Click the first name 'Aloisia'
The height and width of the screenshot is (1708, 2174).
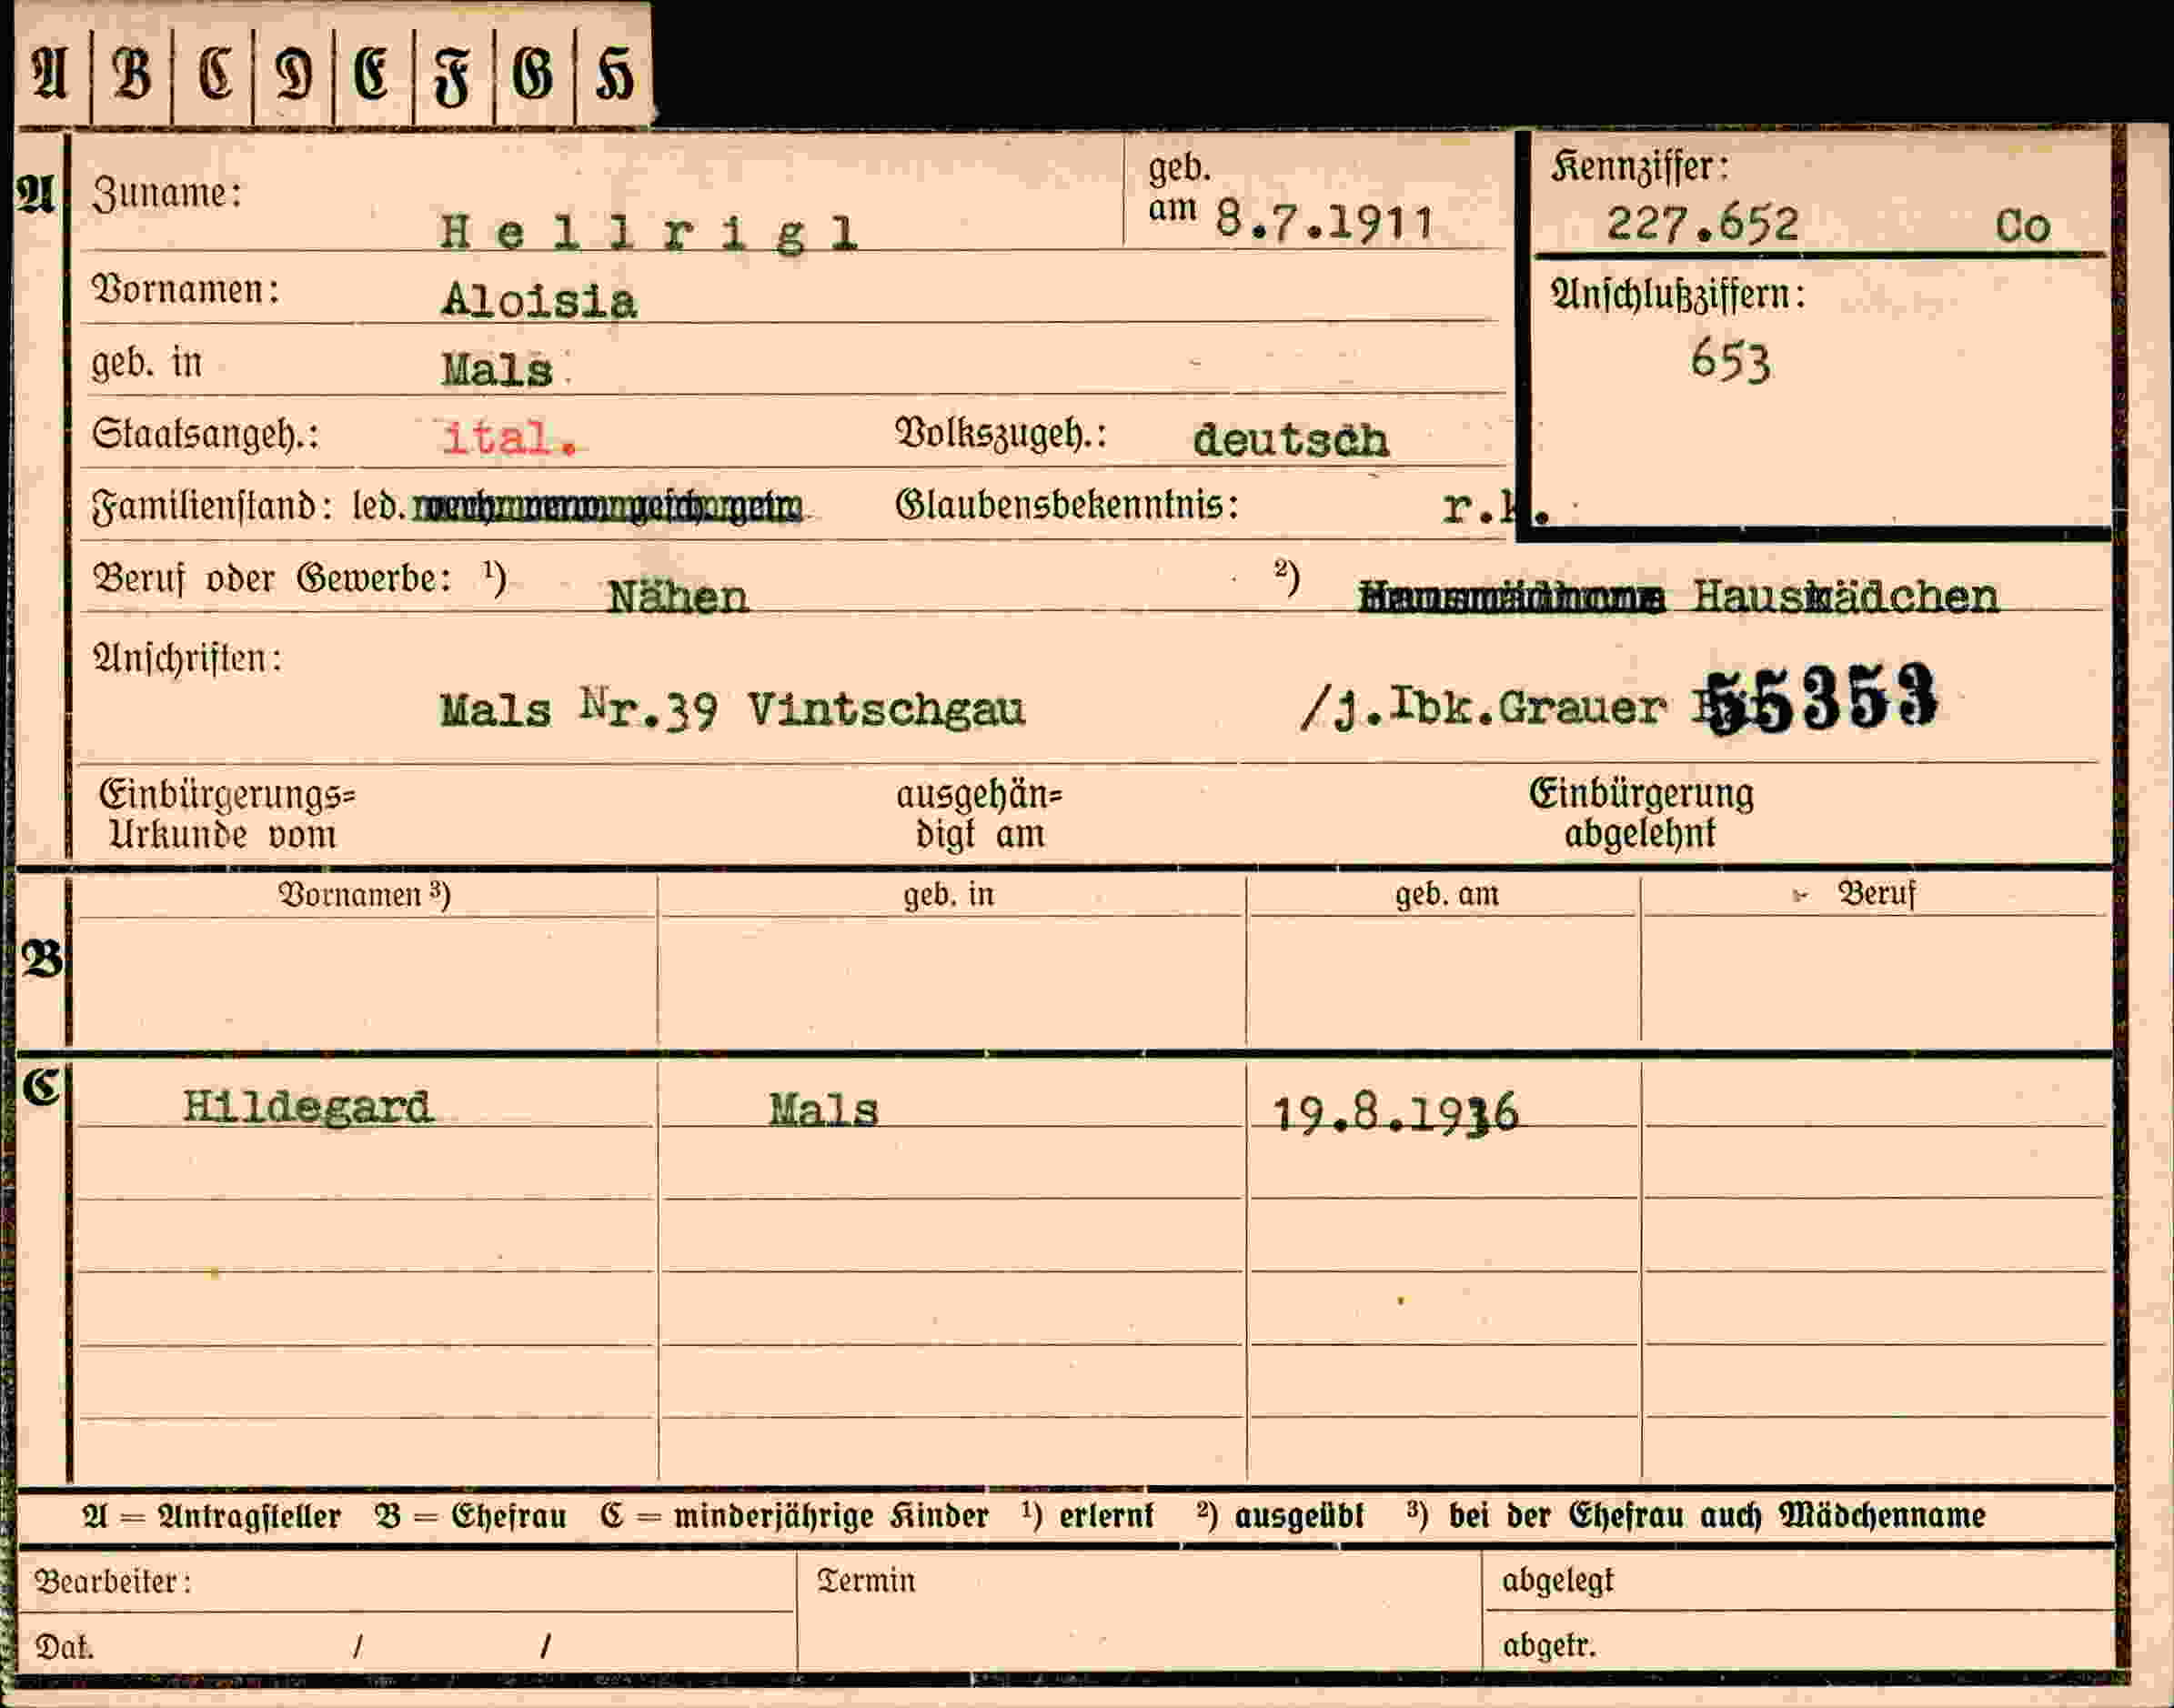click(x=539, y=302)
